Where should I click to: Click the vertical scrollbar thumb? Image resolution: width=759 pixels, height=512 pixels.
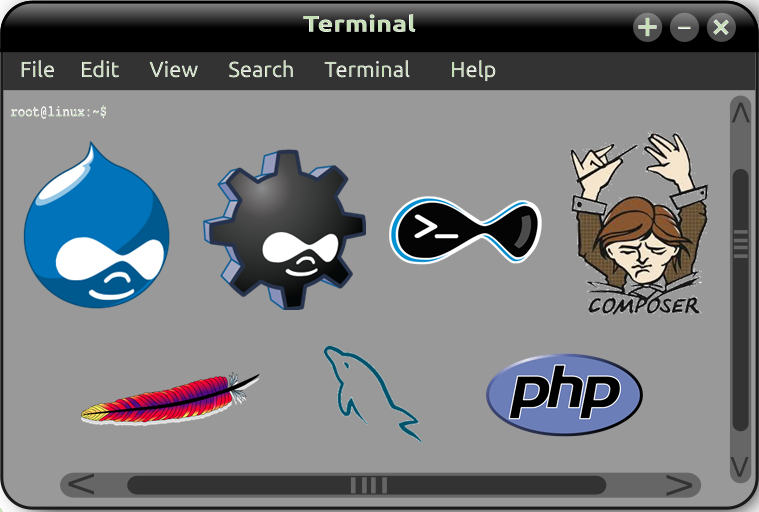click(x=741, y=300)
